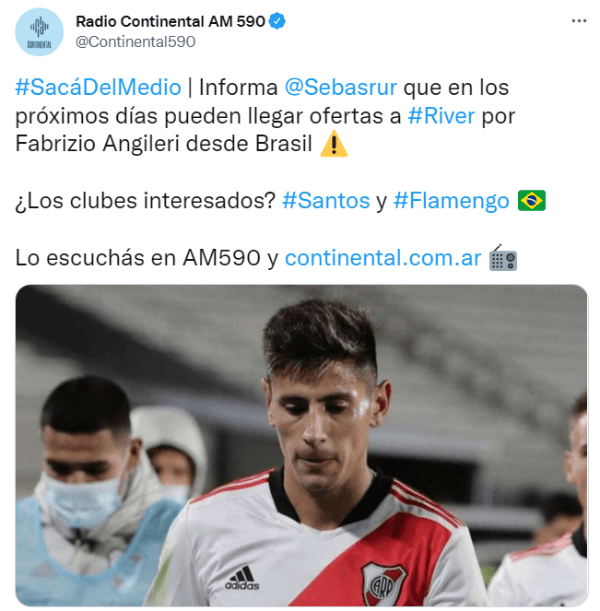600x611 pixels.
Task: Click the Radio Continental AM 590 name
Action: coord(170,21)
